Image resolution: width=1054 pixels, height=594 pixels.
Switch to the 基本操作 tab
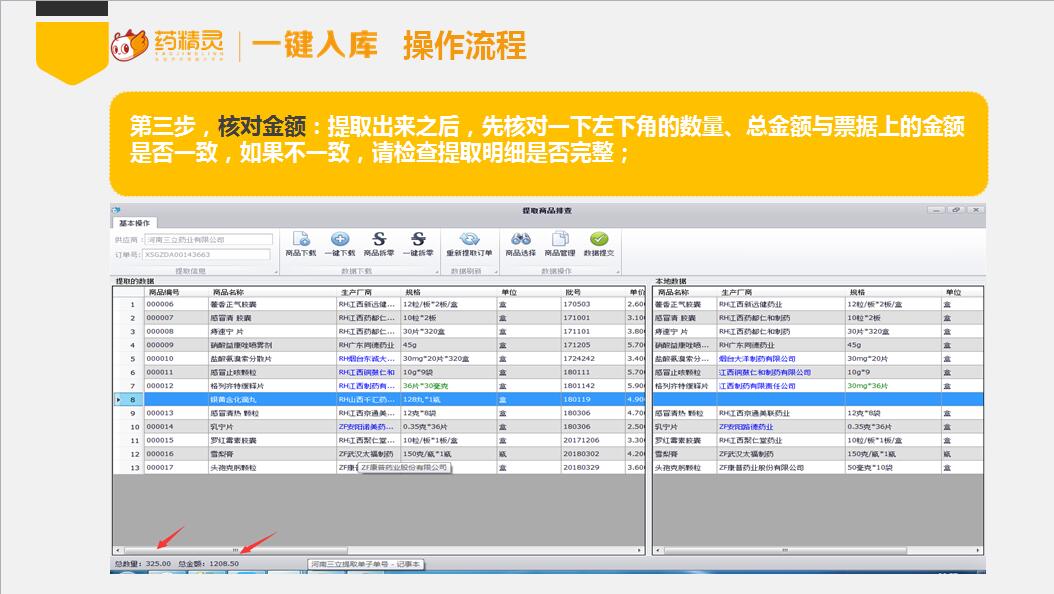[133, 223]
